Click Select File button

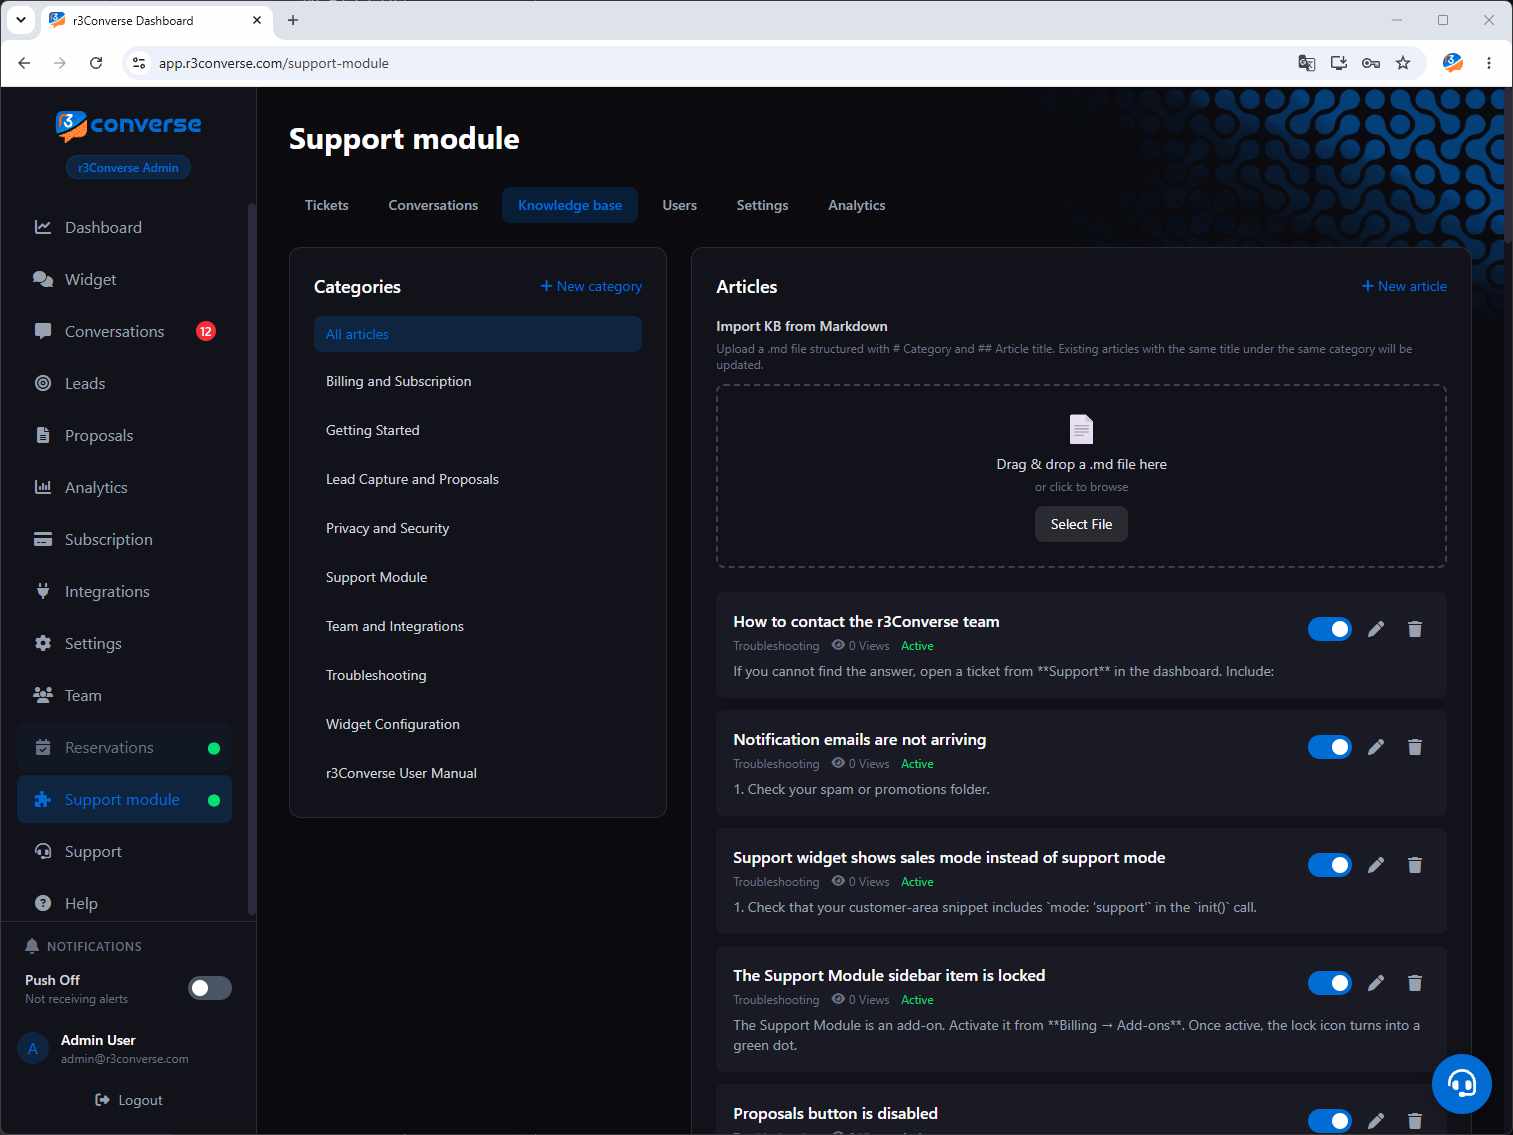(x=1081, y=524)
